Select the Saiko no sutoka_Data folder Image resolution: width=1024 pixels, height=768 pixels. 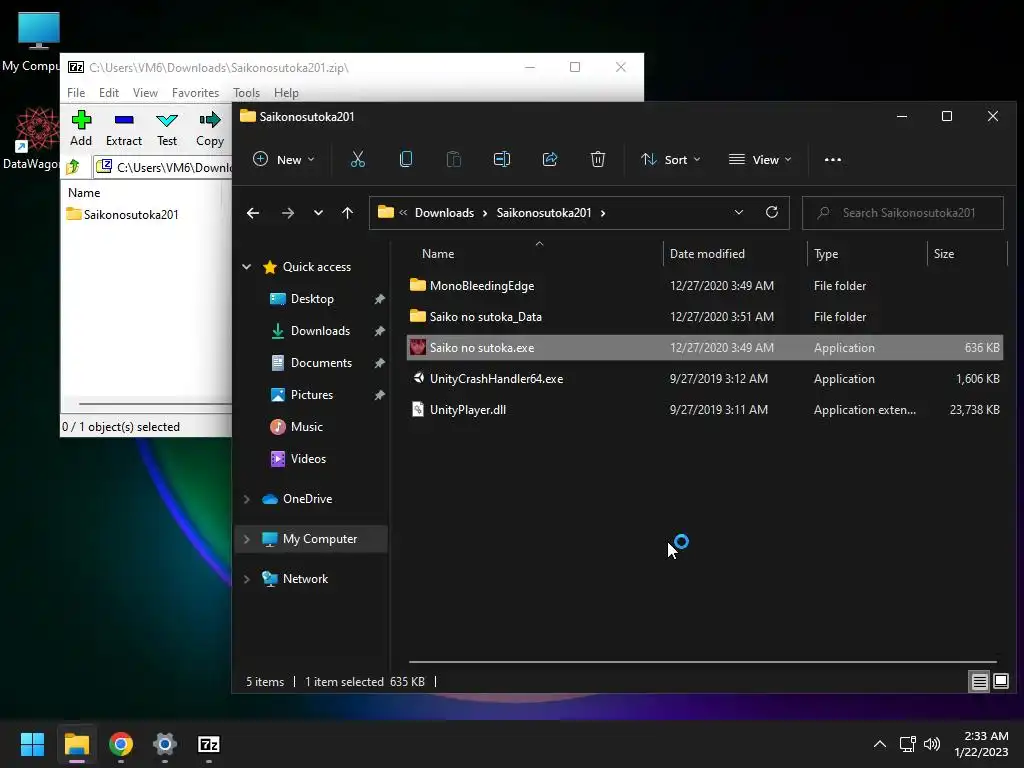point(705,317)
